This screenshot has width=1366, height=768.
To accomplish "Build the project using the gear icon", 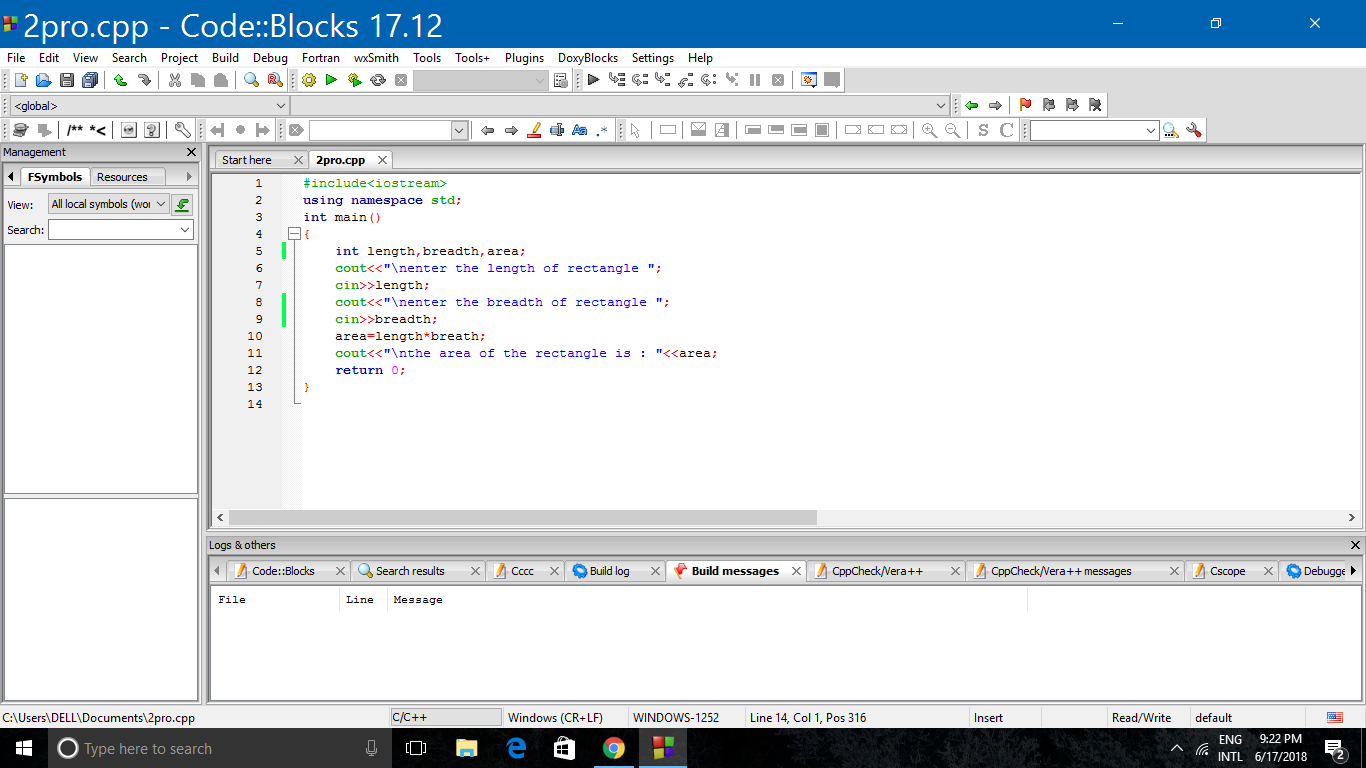I will (x=308, y=80).
